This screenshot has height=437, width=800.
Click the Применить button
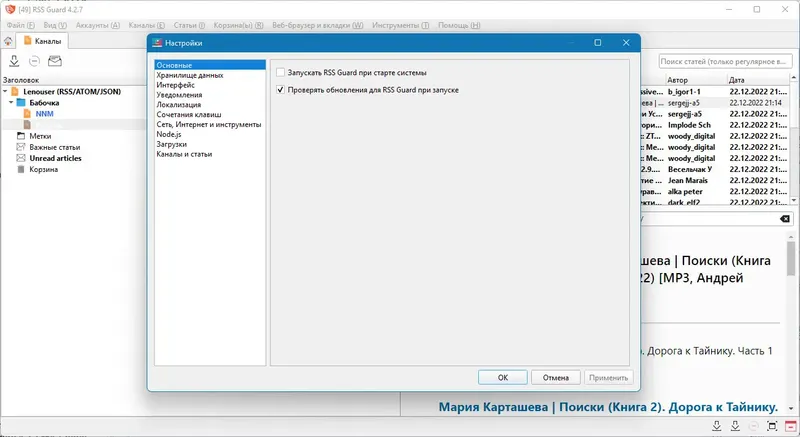click(608, 377)
